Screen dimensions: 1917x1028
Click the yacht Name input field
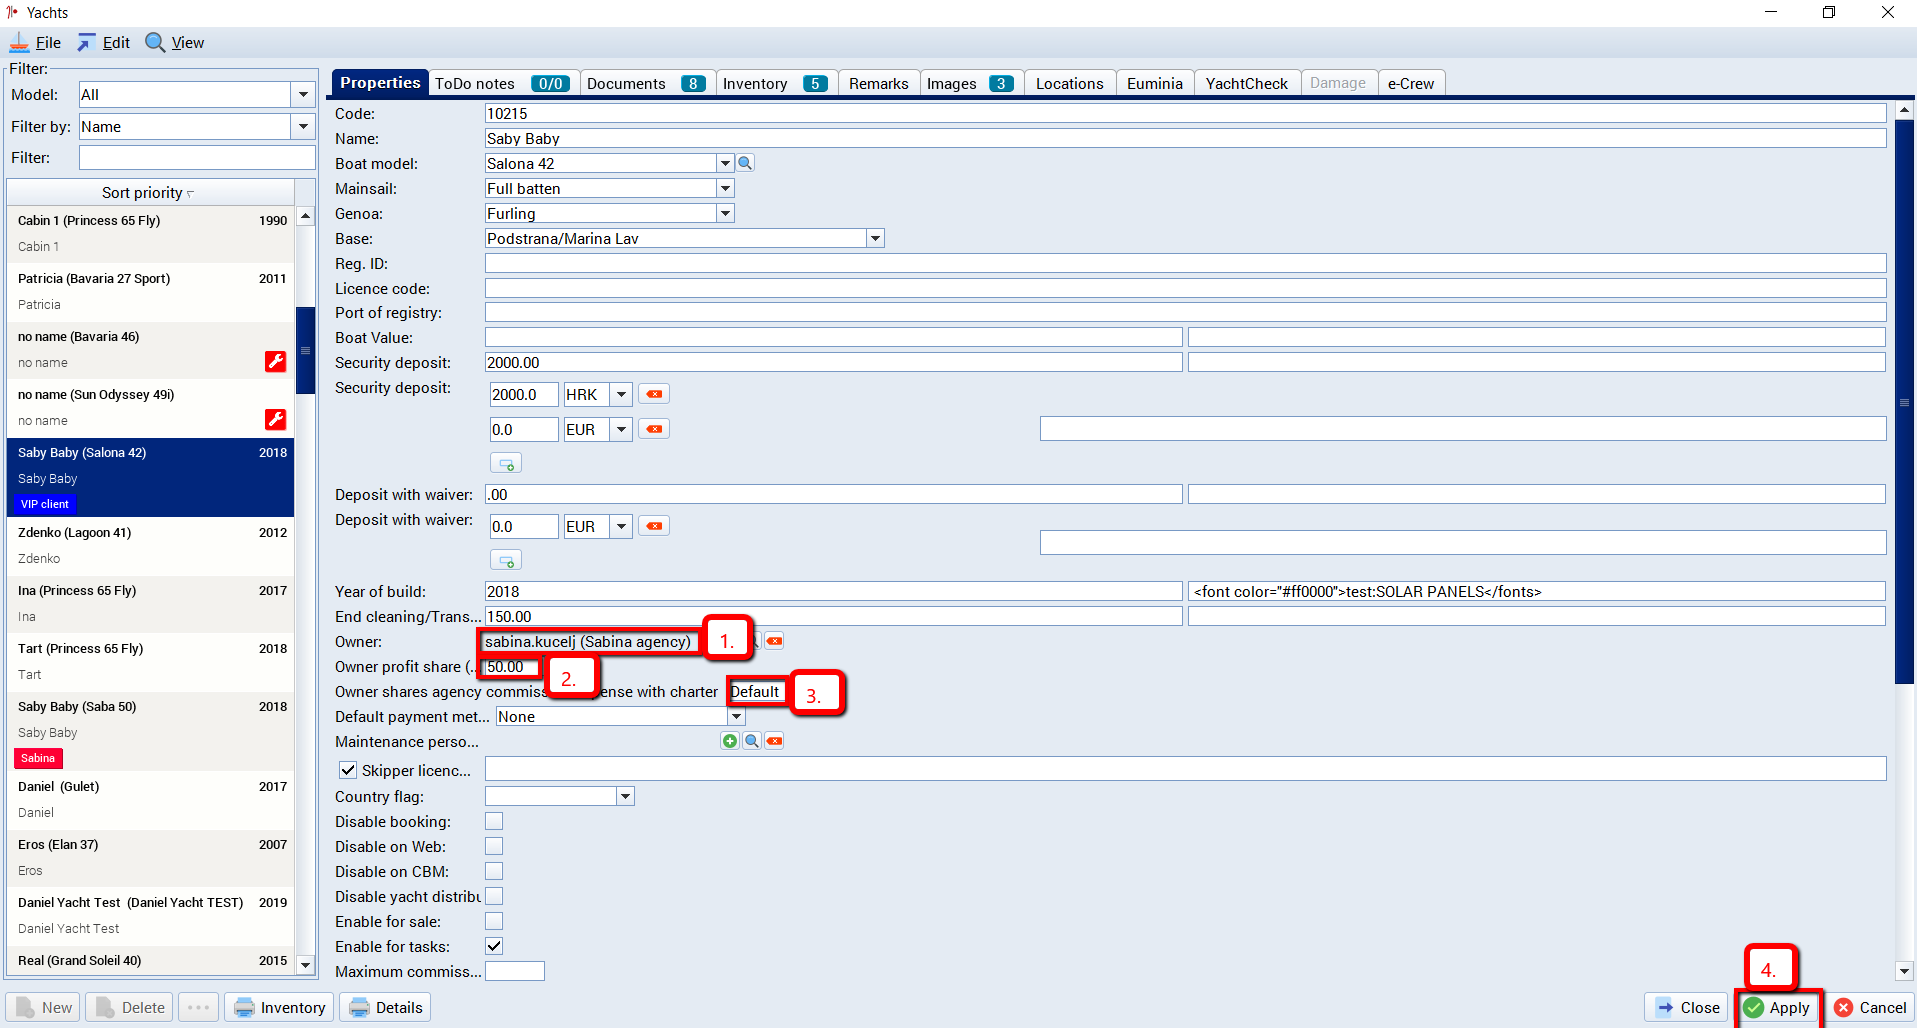coord(1185,138)
